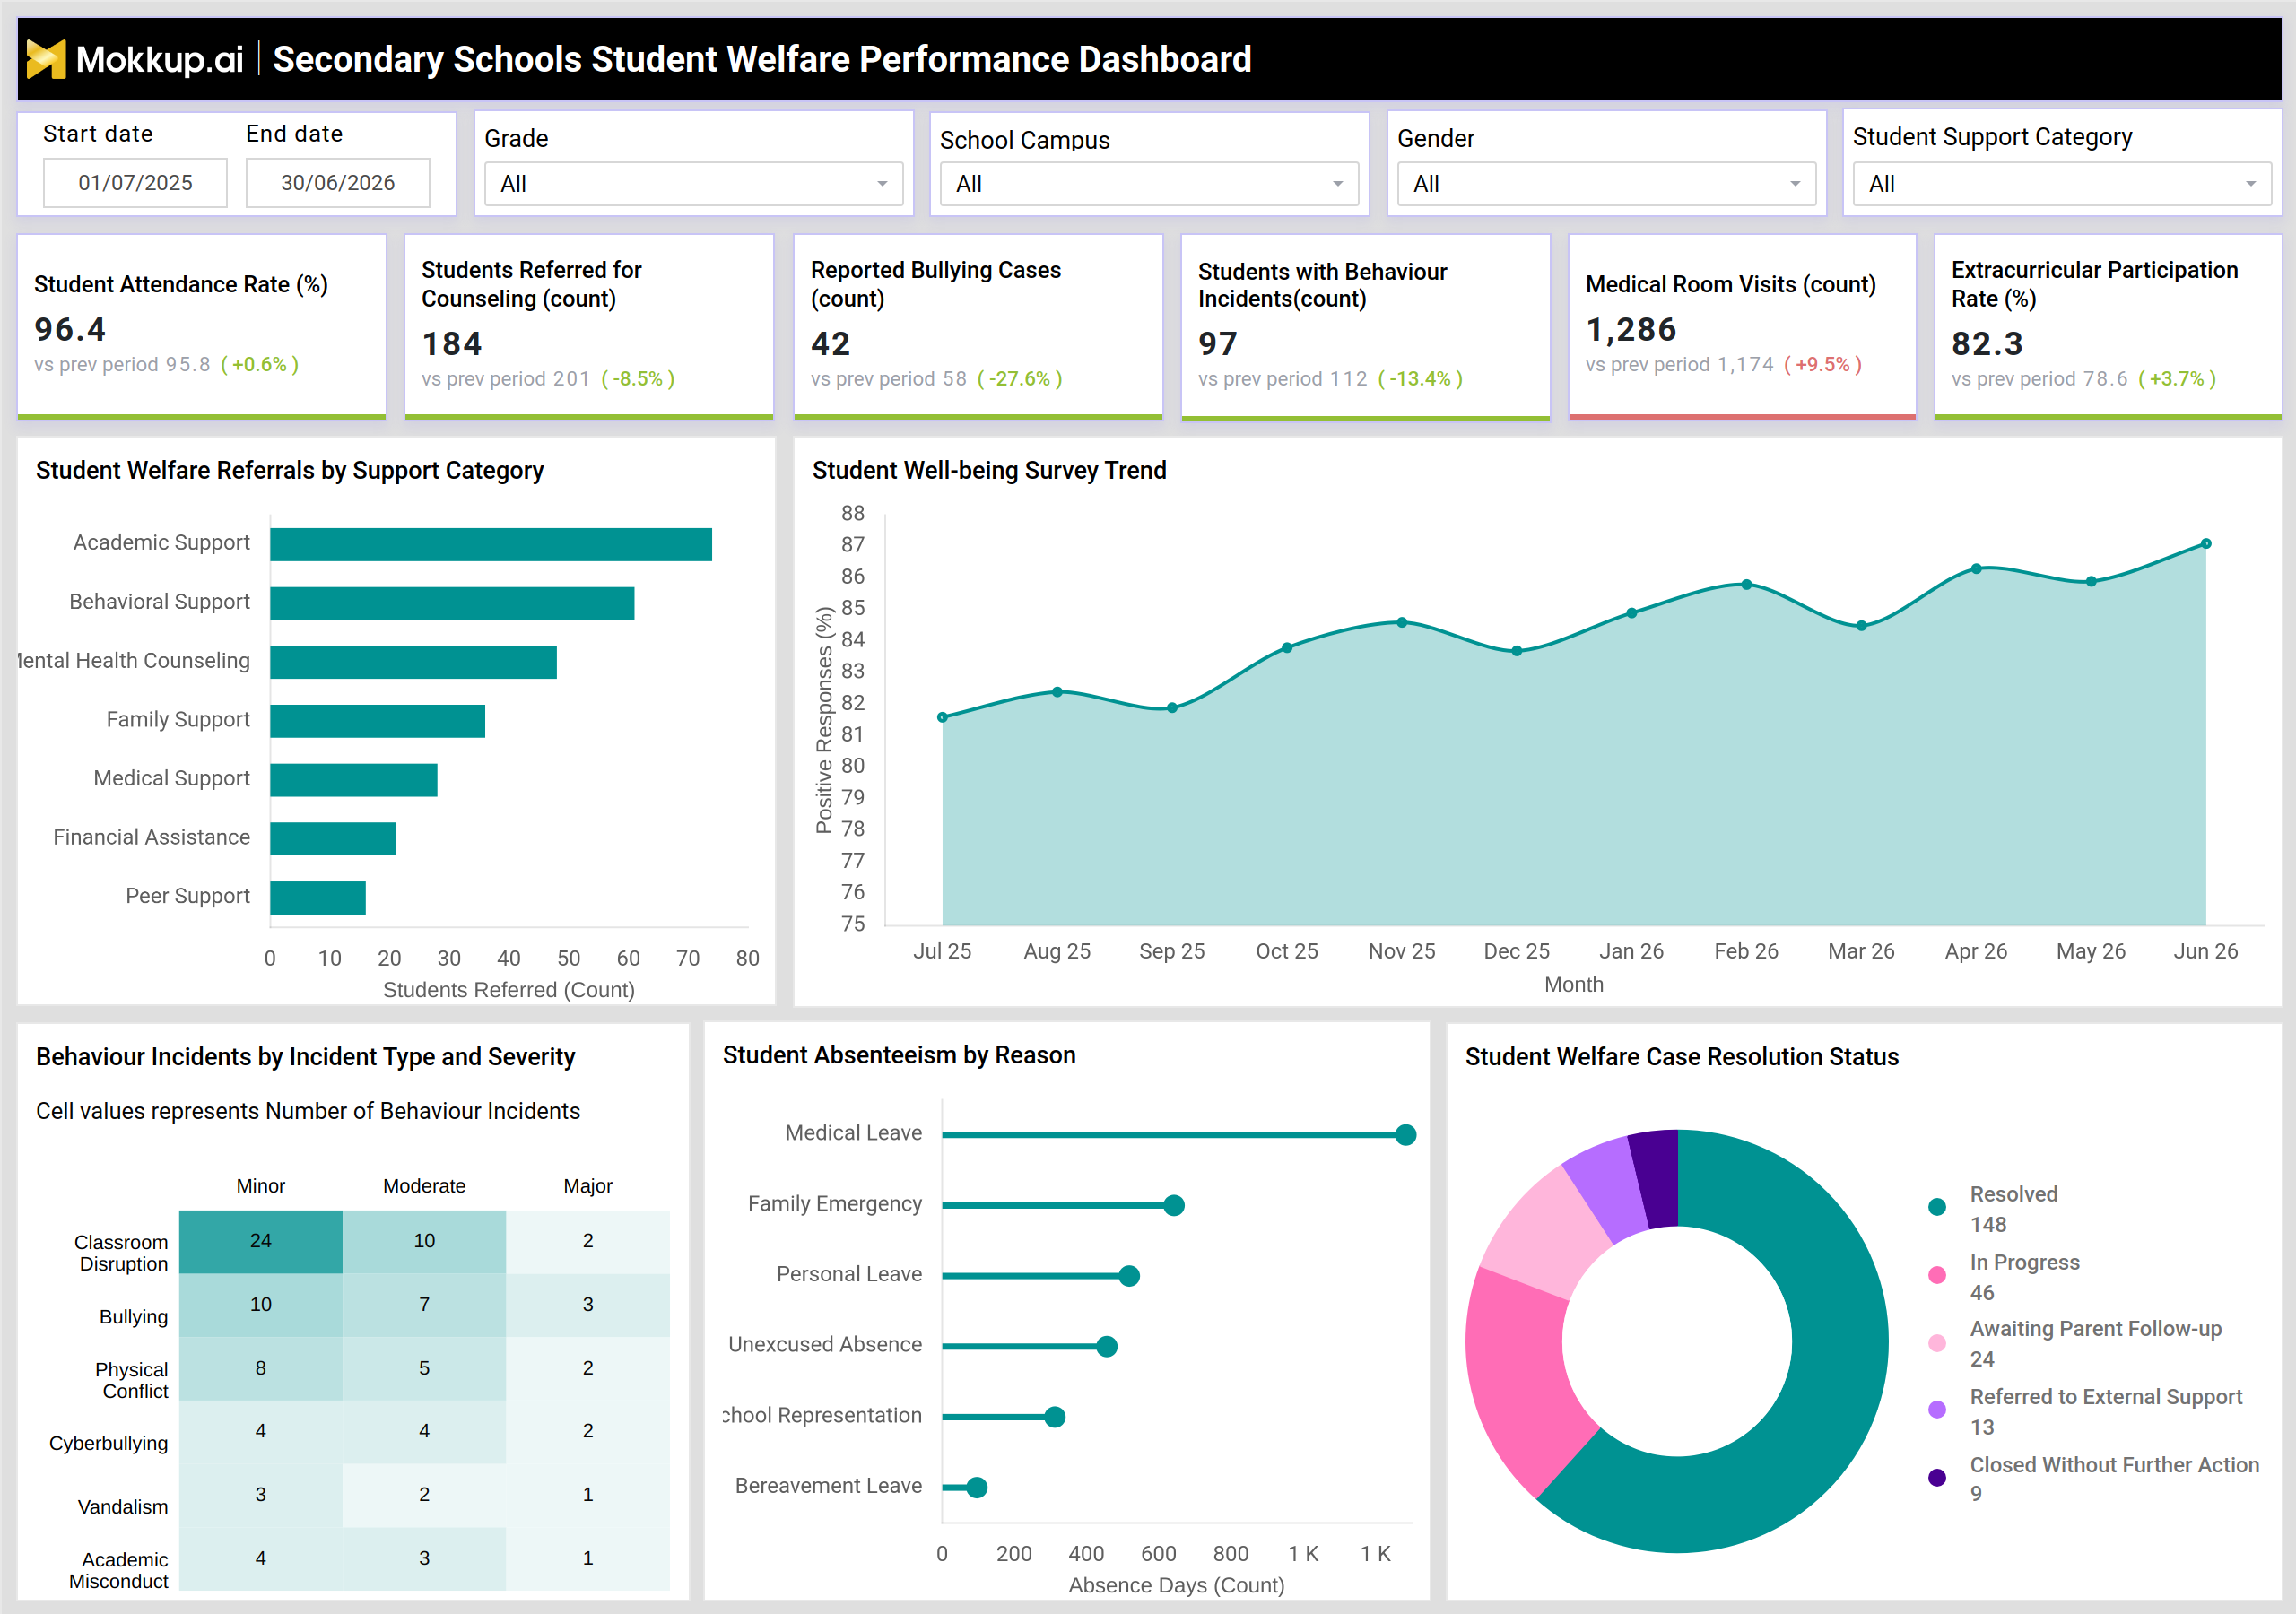Screen dimensions: 2296x1614
Task: Click the Medical Support bar
Action: pos(353,780)
